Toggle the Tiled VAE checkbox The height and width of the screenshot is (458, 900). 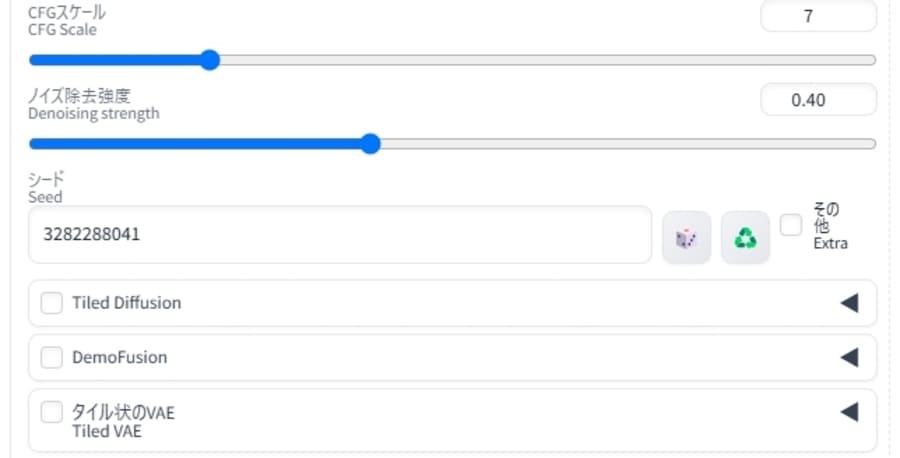tap(52, 412)
